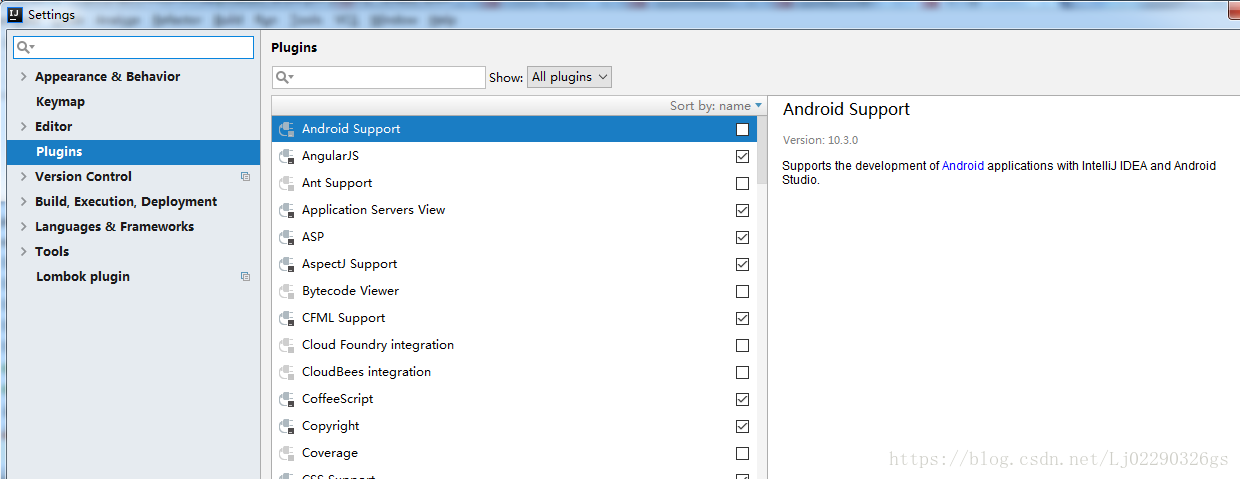Screen dimensions: 1240x479
Task: Select Coverage in the plugin list
Action: pos(330,453)
